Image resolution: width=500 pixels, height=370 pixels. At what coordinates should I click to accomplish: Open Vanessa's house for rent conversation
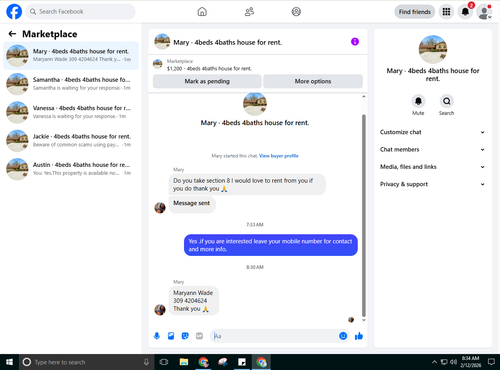click(71, 112)
